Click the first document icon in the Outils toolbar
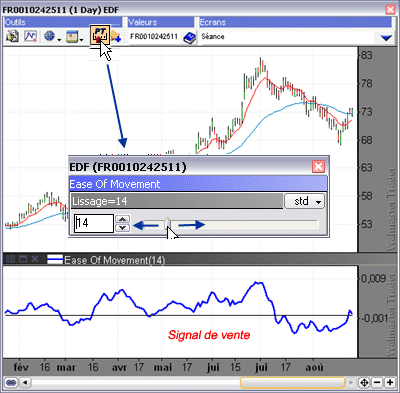This screenshot has width=400, height=393. [x=12, y=36]
